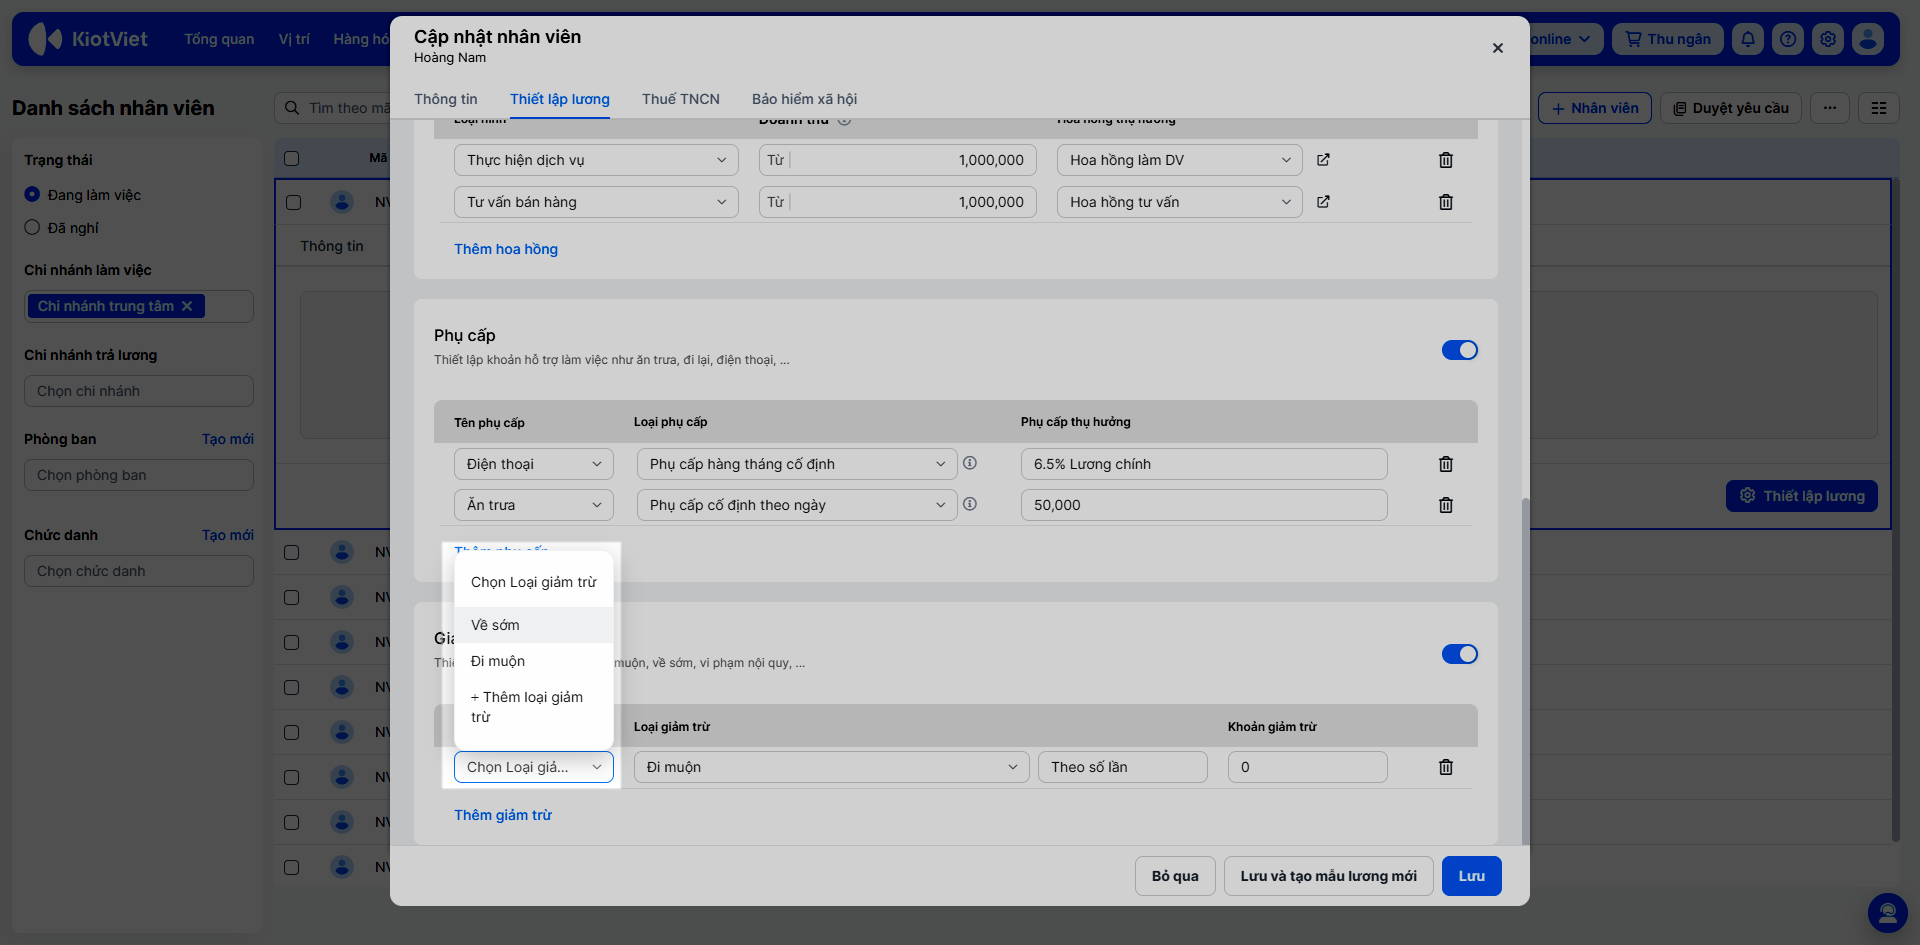This screenshot has height=945, width=1920.
Task: Switch to the Thiết lập lương tab
Action: 560,99
